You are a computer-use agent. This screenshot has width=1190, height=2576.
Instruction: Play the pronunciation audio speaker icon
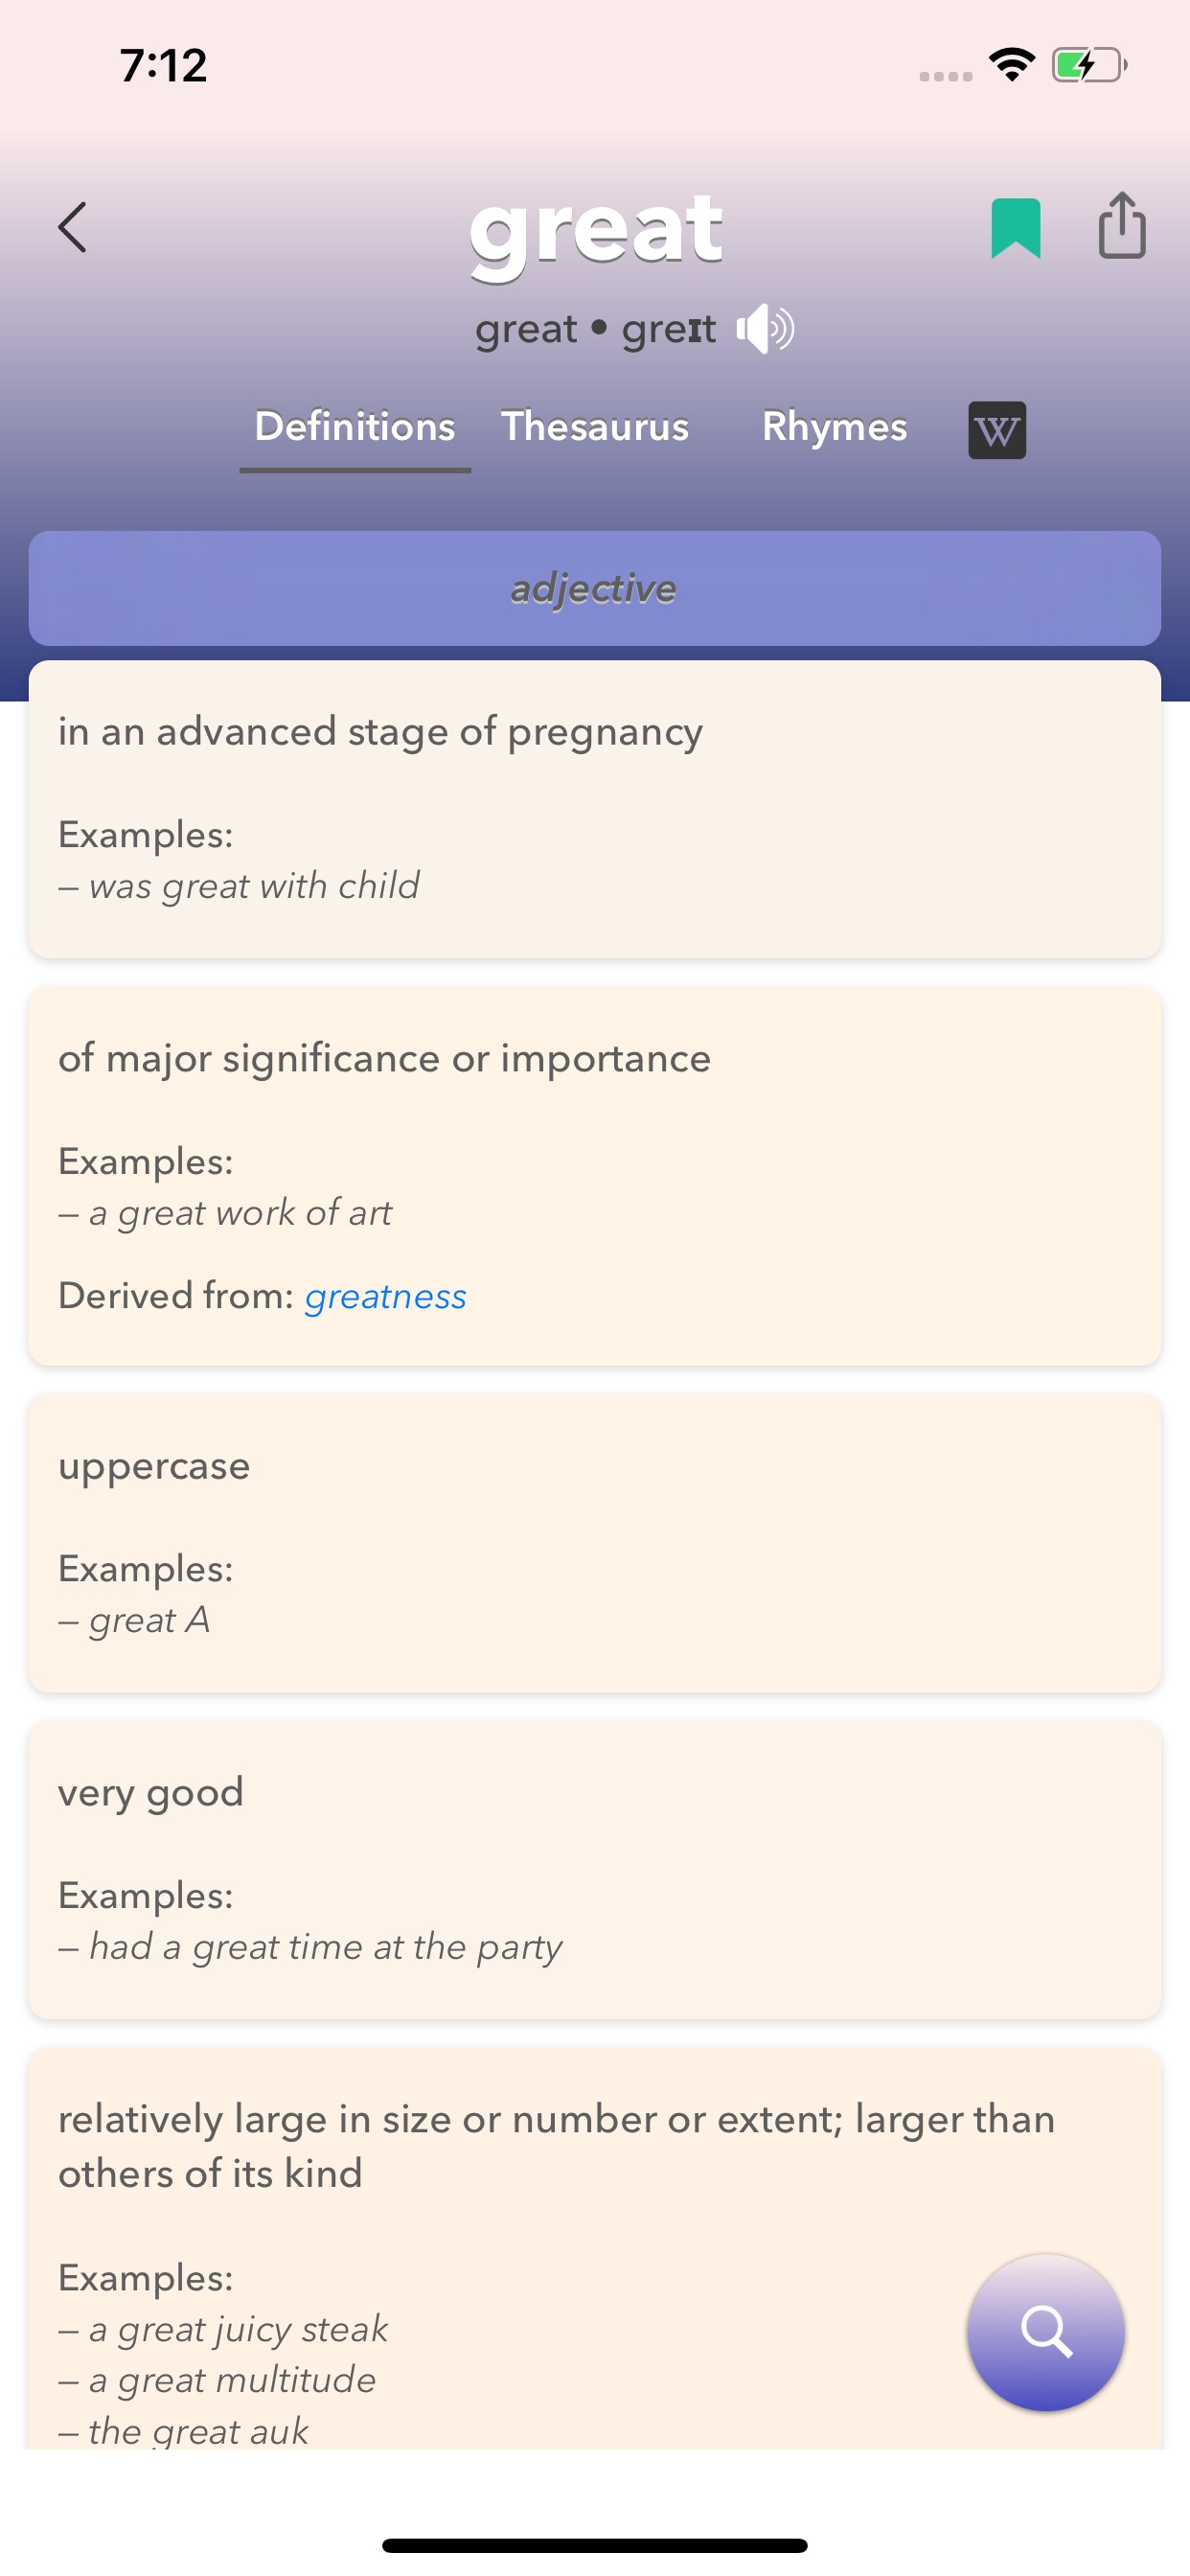pyautogui.click(x=765, y=329)
